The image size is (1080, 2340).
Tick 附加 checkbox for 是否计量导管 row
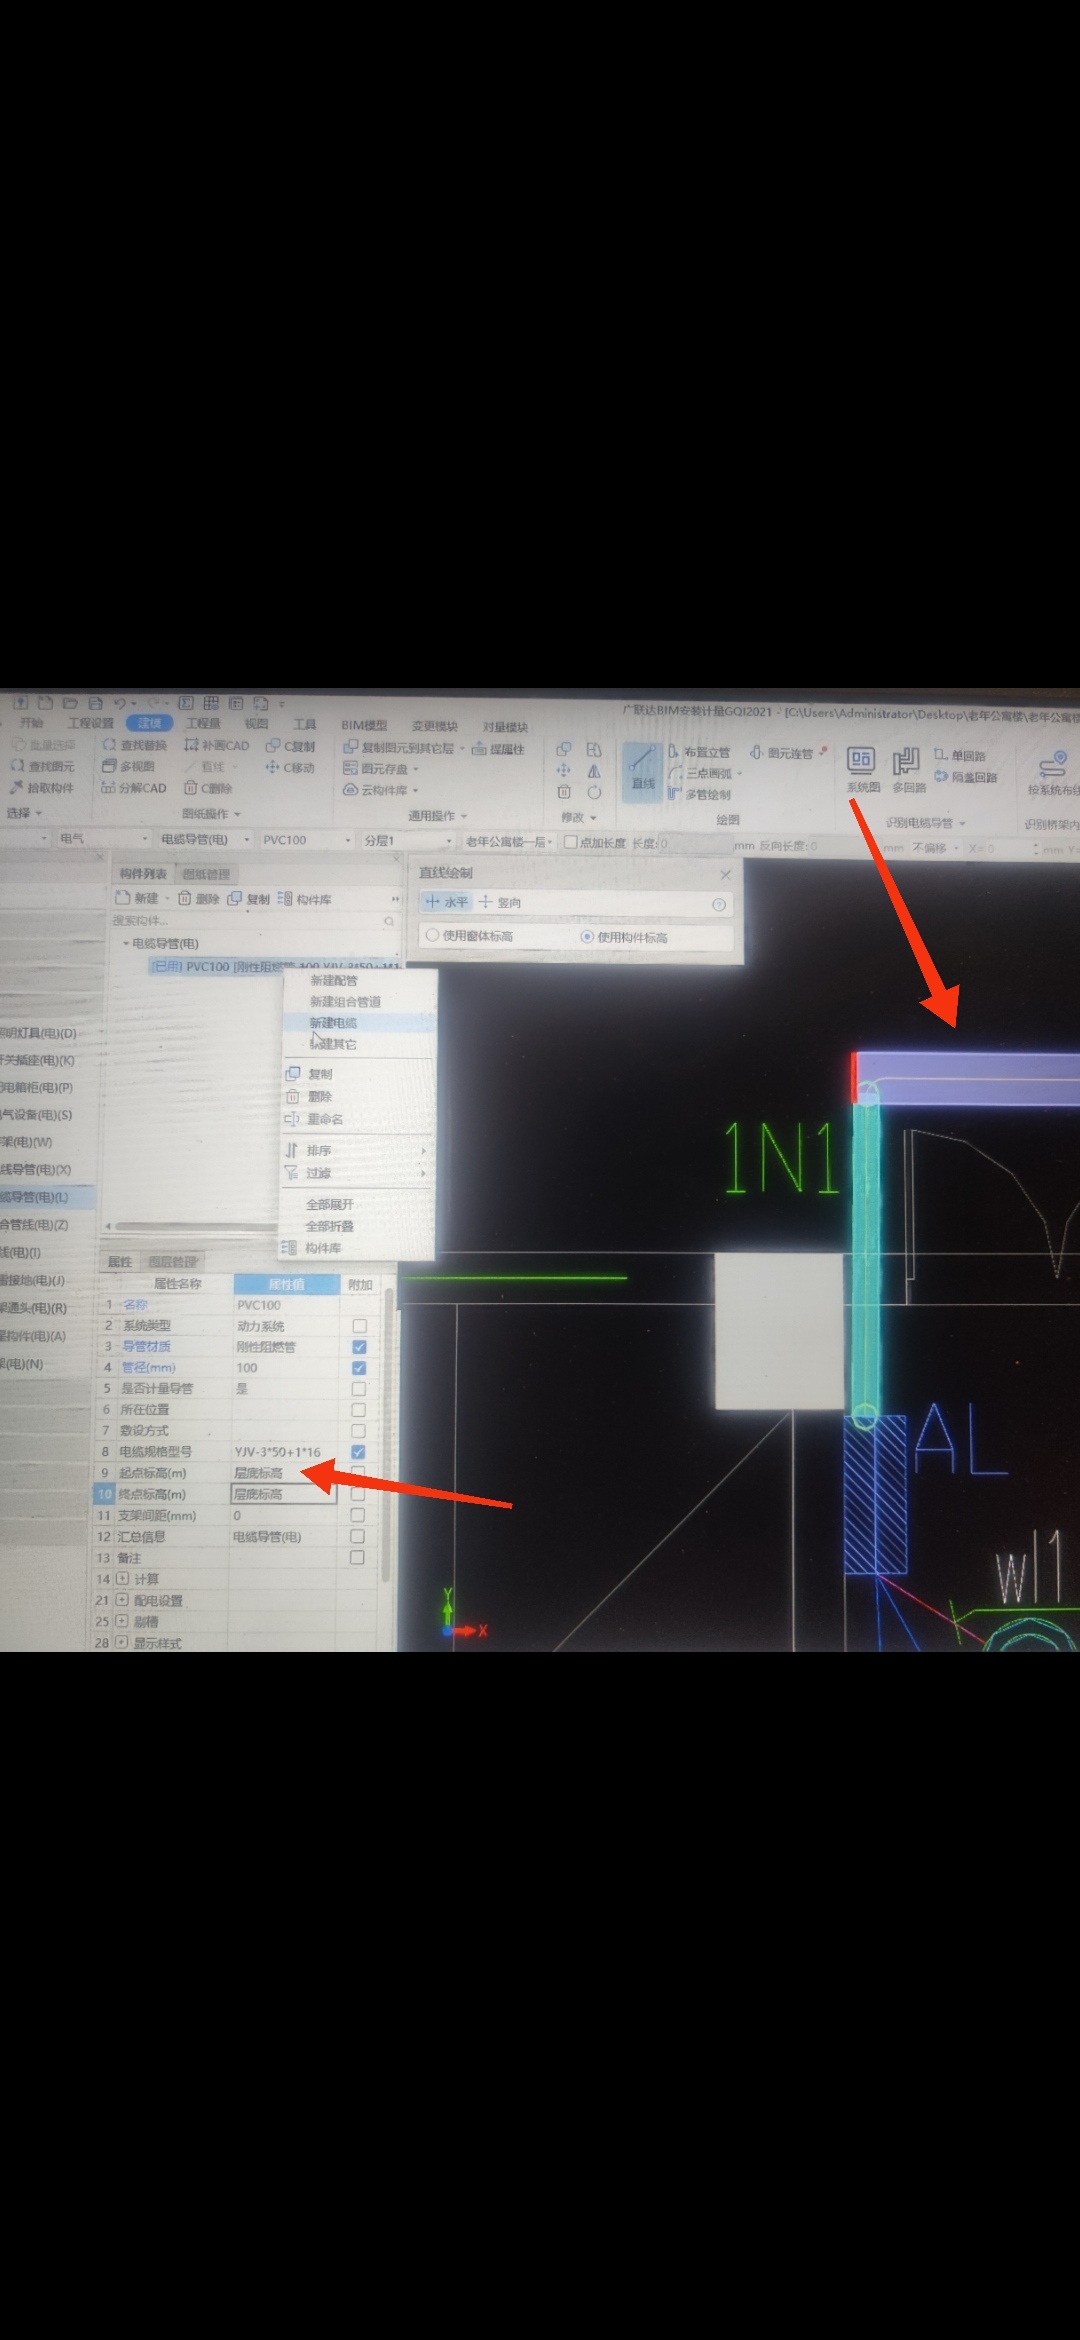point(359,1389)
